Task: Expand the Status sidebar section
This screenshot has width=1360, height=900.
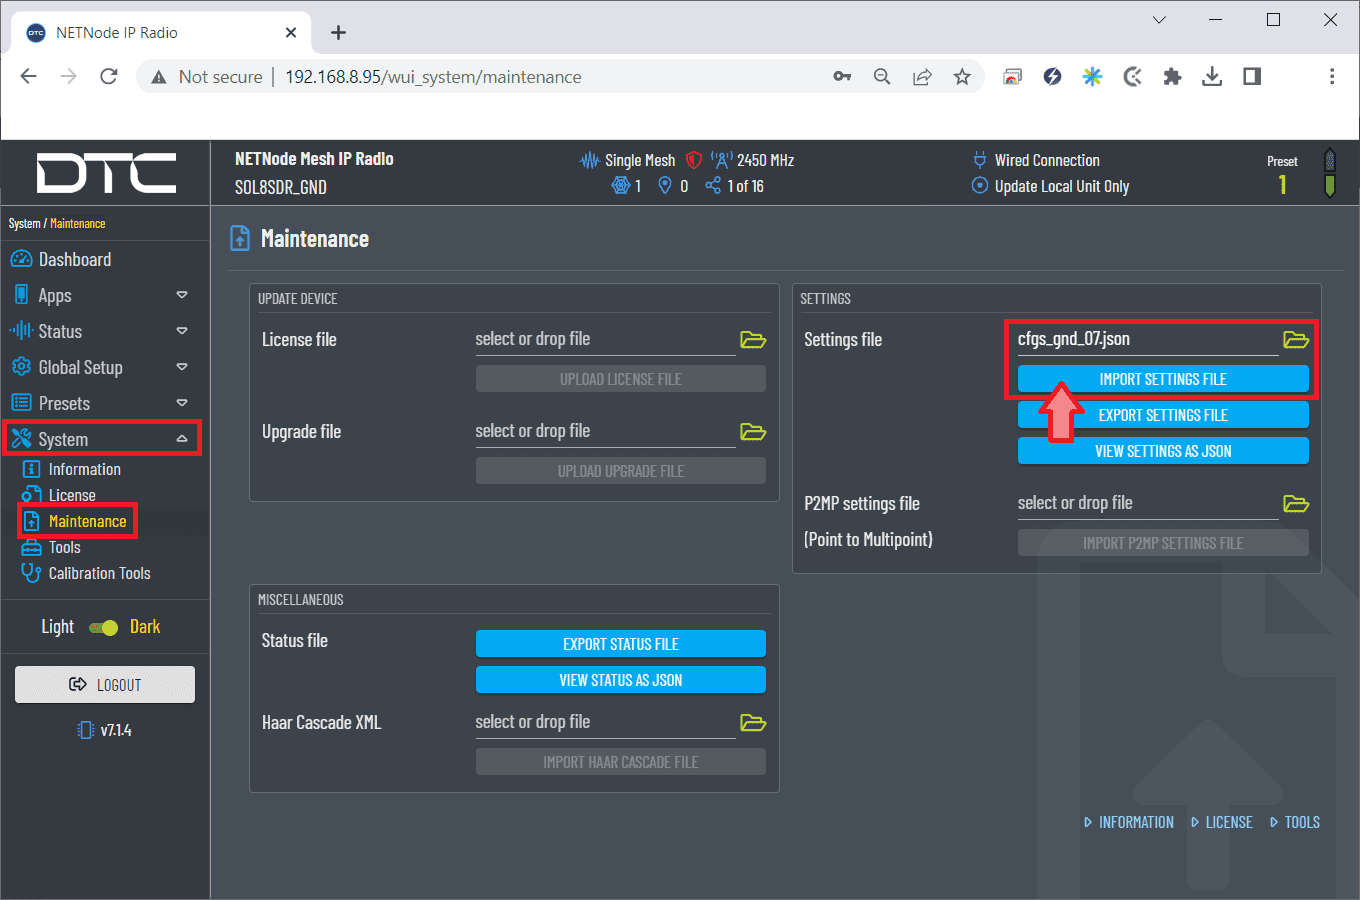Action: pyautogui.click(x=182, y=332)
